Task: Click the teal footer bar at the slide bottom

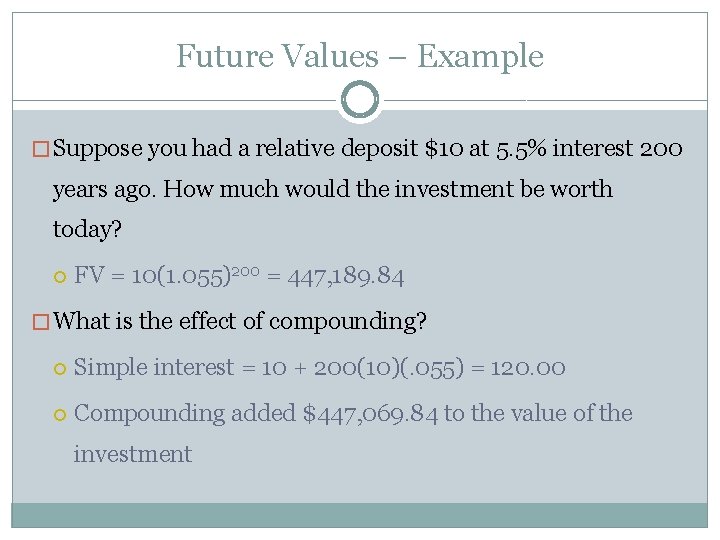Action: (x=360, y=514)
